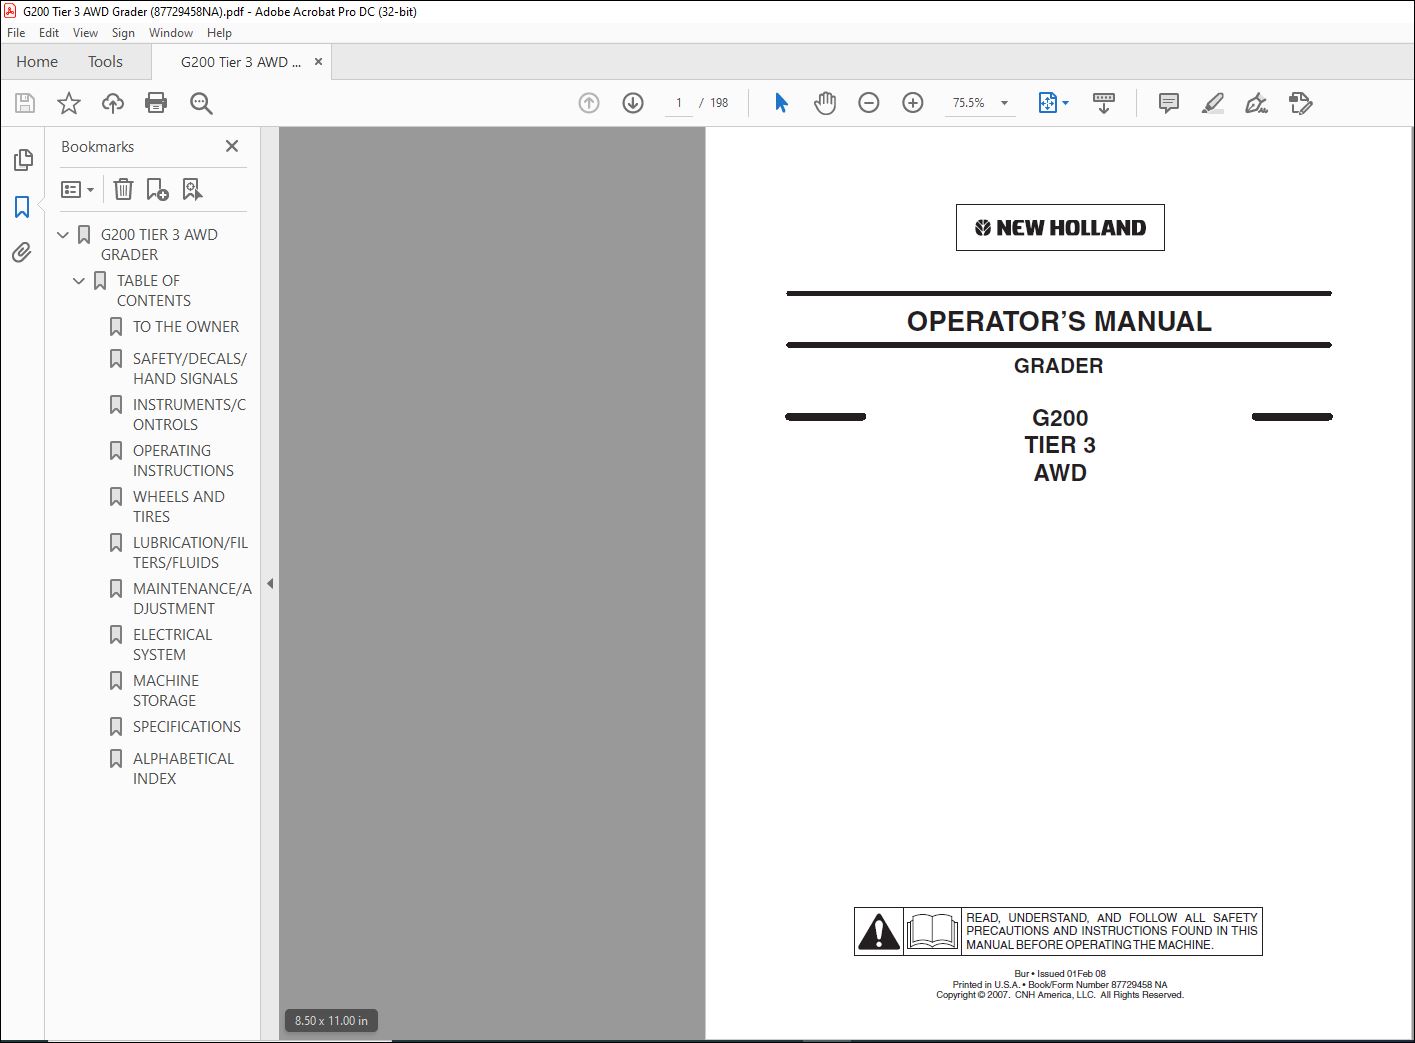Click the Save file icon
The height and width of the screenshot is (1043, 1415).
point(25,103)
